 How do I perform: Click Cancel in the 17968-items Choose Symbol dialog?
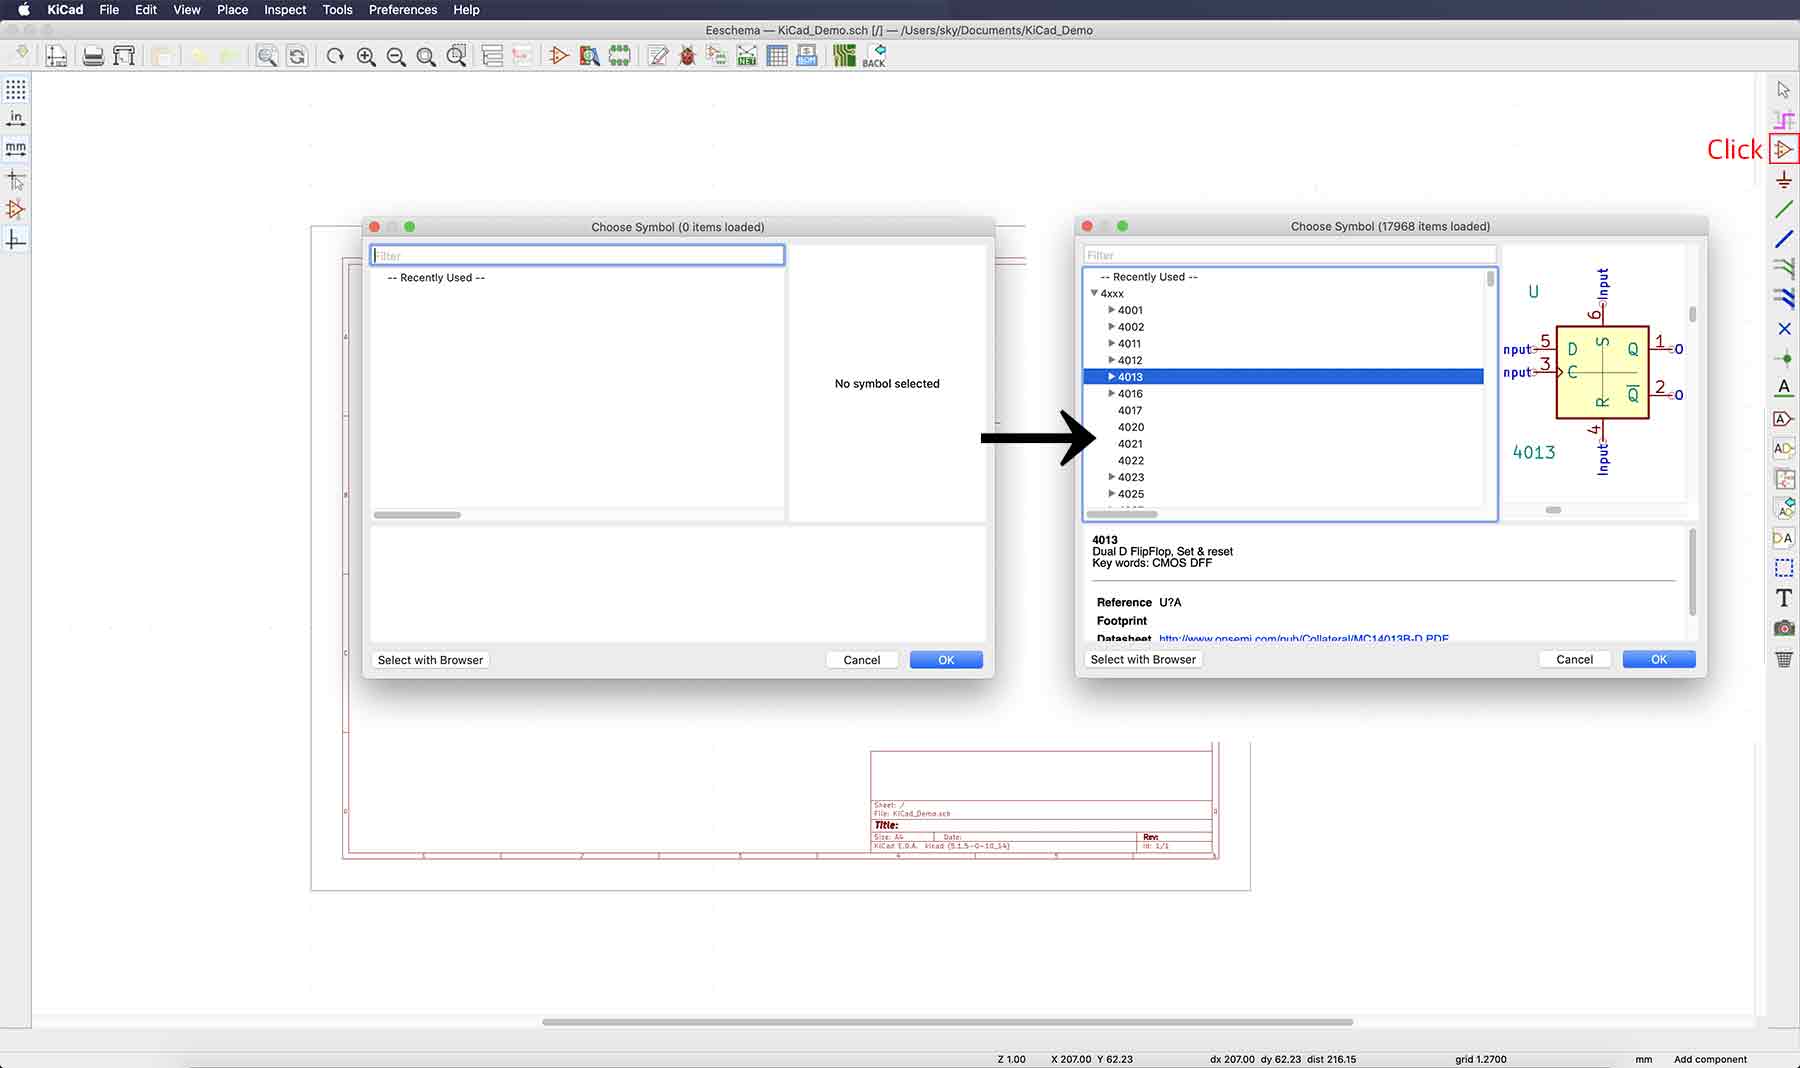point(1574,659)
